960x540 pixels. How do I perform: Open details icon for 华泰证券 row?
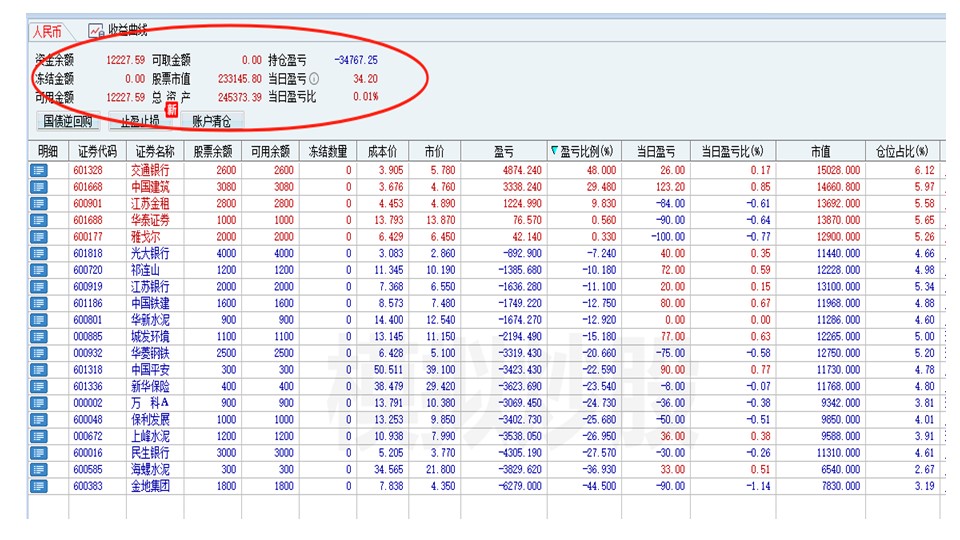[x=39, y=220]
